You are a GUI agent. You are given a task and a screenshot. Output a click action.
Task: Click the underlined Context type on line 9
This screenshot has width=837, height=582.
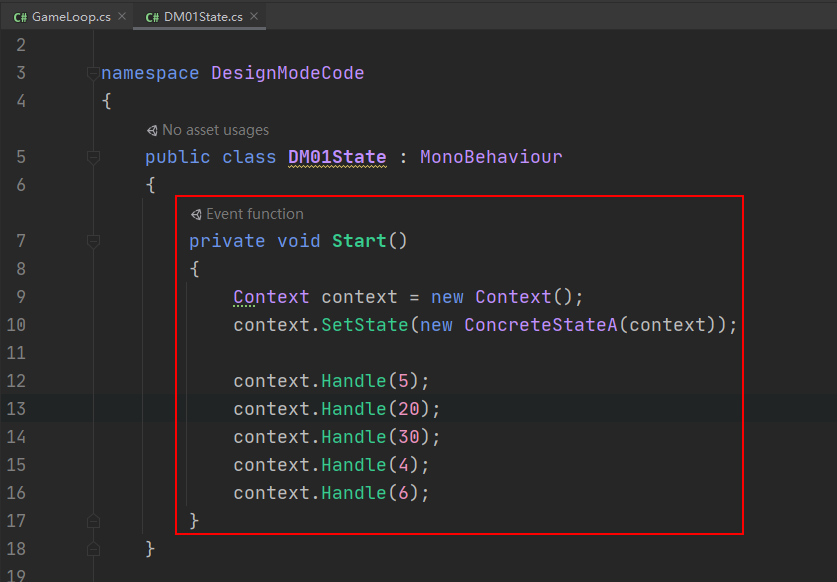(x=271, y=297)
